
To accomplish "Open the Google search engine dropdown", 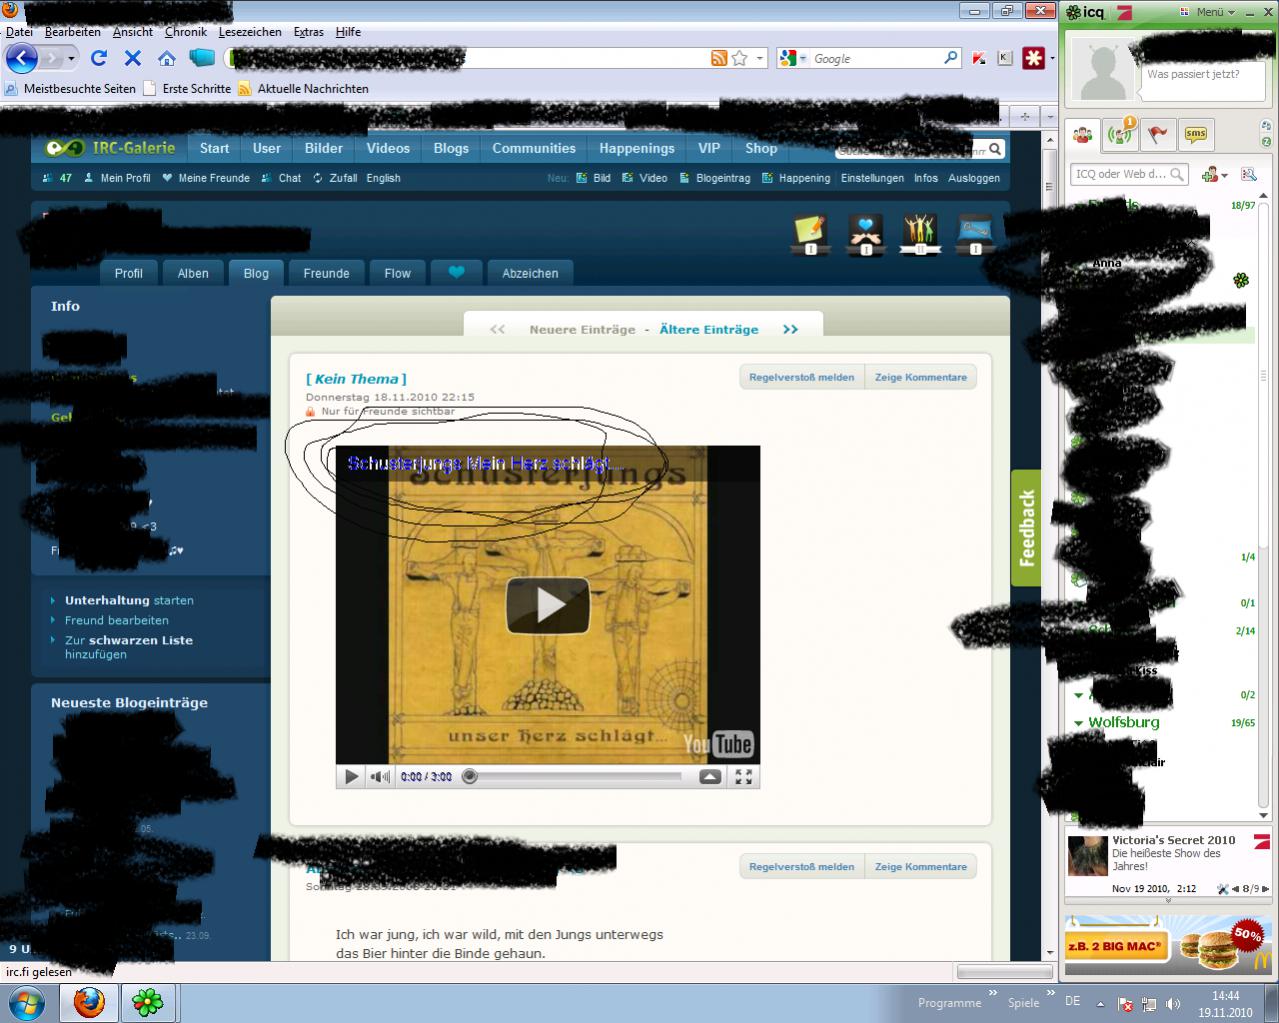I will (x=803, y=58).
